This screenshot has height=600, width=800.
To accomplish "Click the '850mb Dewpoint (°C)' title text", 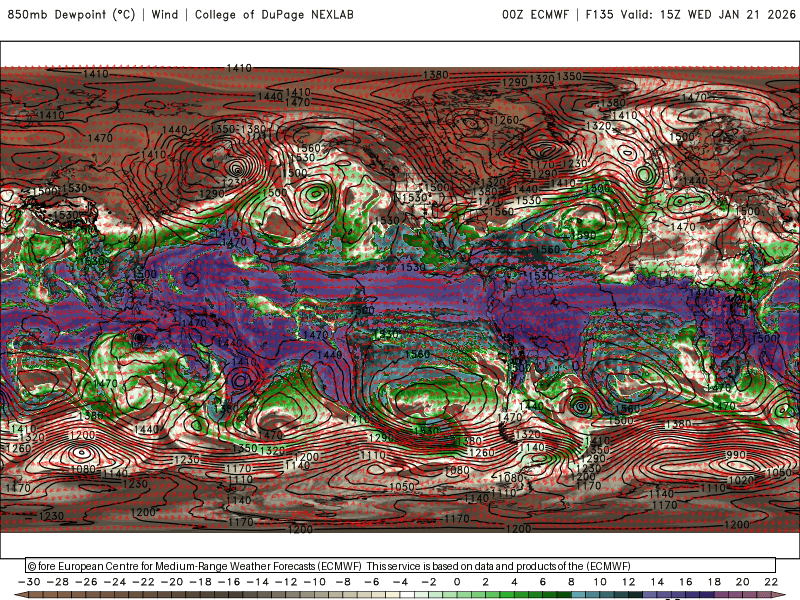I will 71,14.
